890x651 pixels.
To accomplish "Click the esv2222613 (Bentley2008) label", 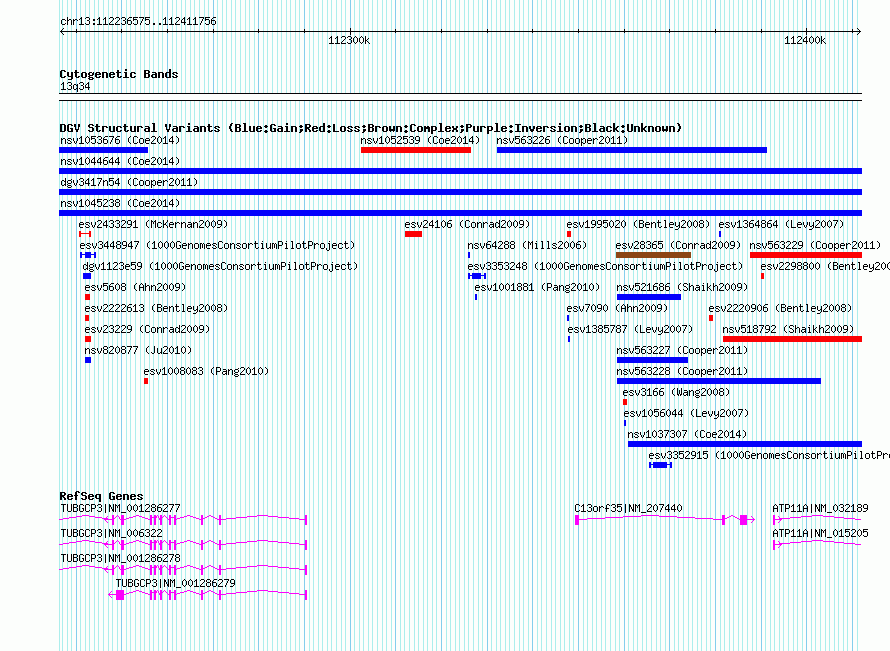I will coord(156,308).
